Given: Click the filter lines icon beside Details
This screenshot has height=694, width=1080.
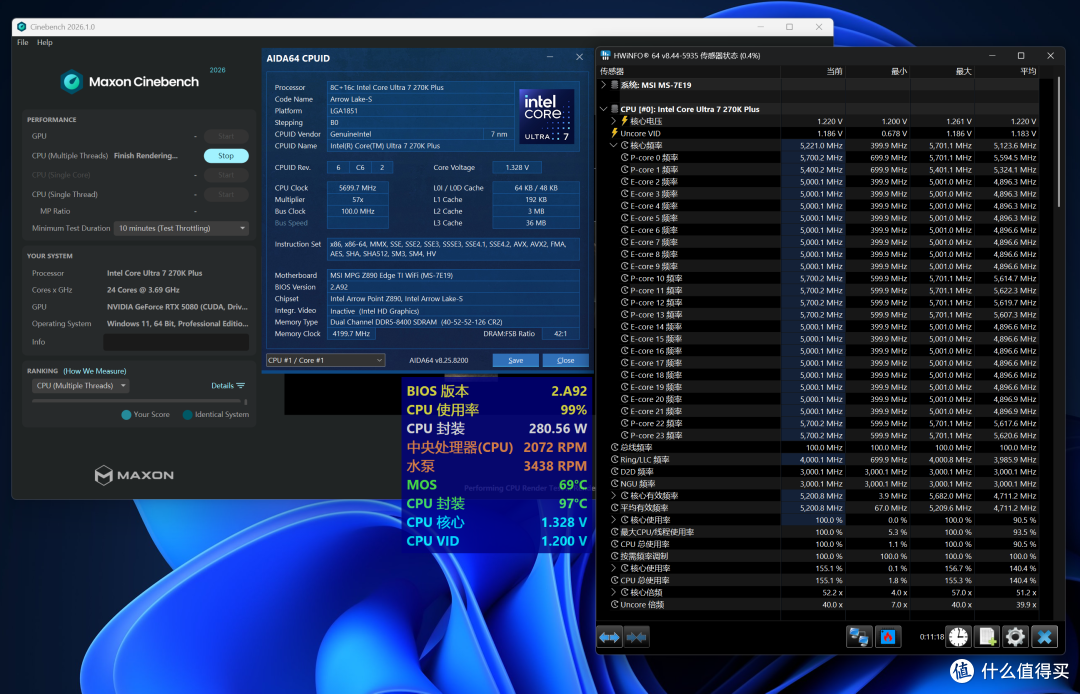Looking at the screenshot, I should (240, 386).
